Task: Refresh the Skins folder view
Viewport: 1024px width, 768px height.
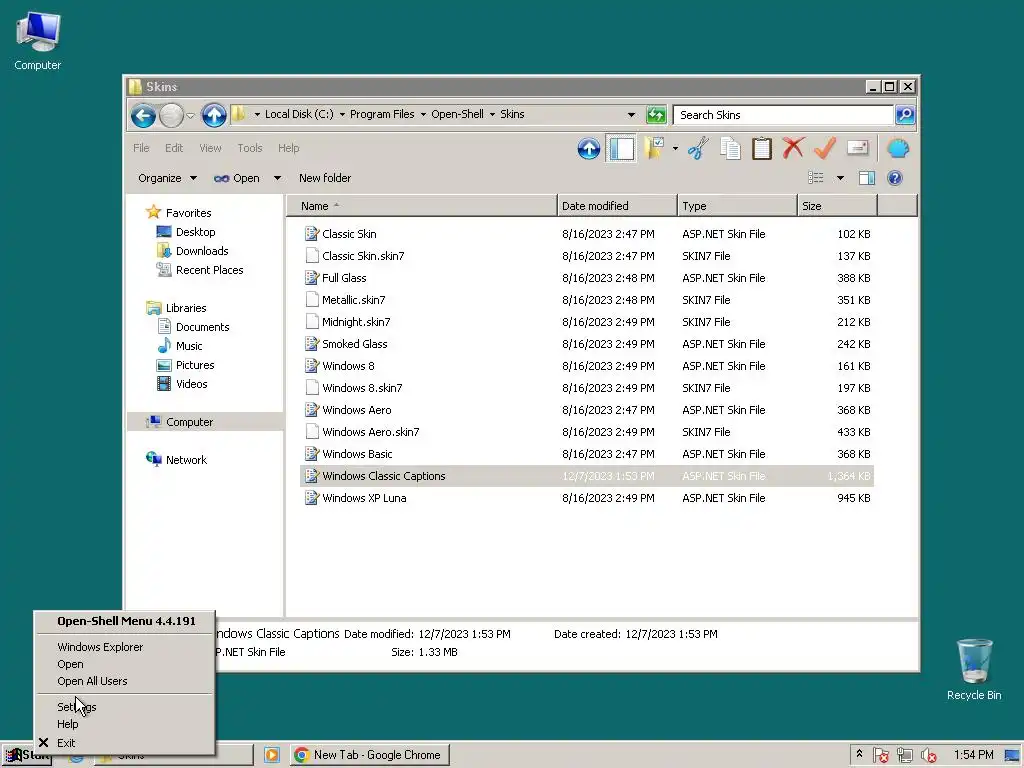Action: pyautogui.click(x=656, y=115)
